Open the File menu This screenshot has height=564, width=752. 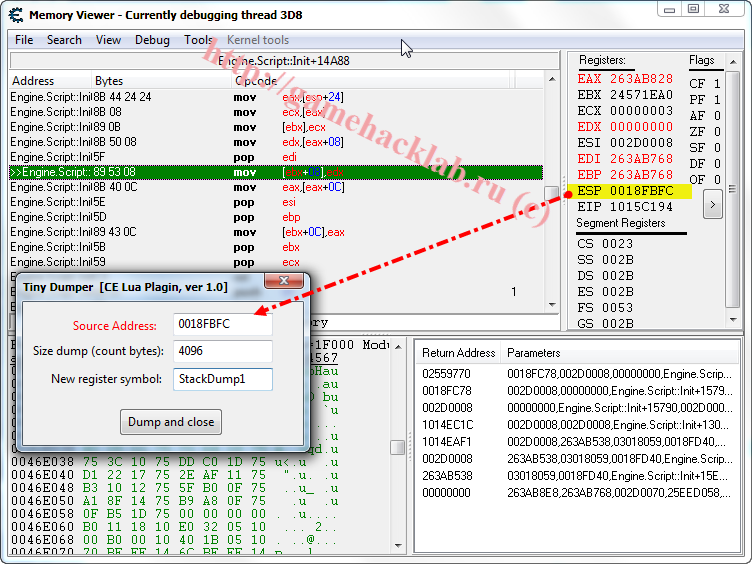(x=24, y=40)
